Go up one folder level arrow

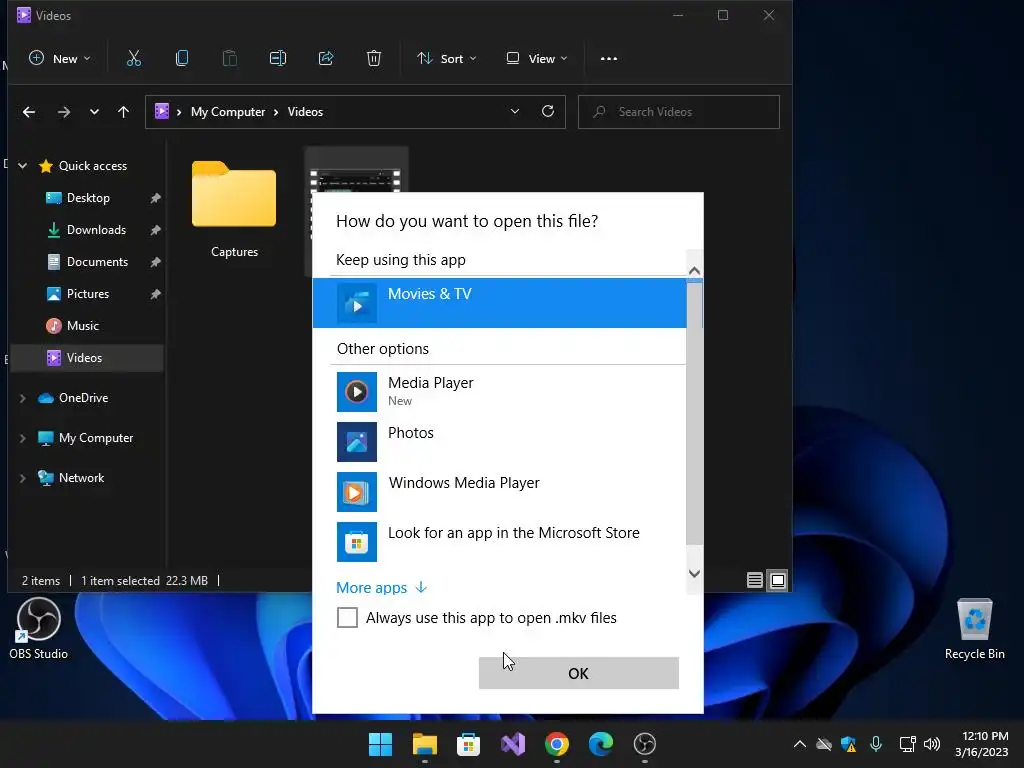[123, 112]
